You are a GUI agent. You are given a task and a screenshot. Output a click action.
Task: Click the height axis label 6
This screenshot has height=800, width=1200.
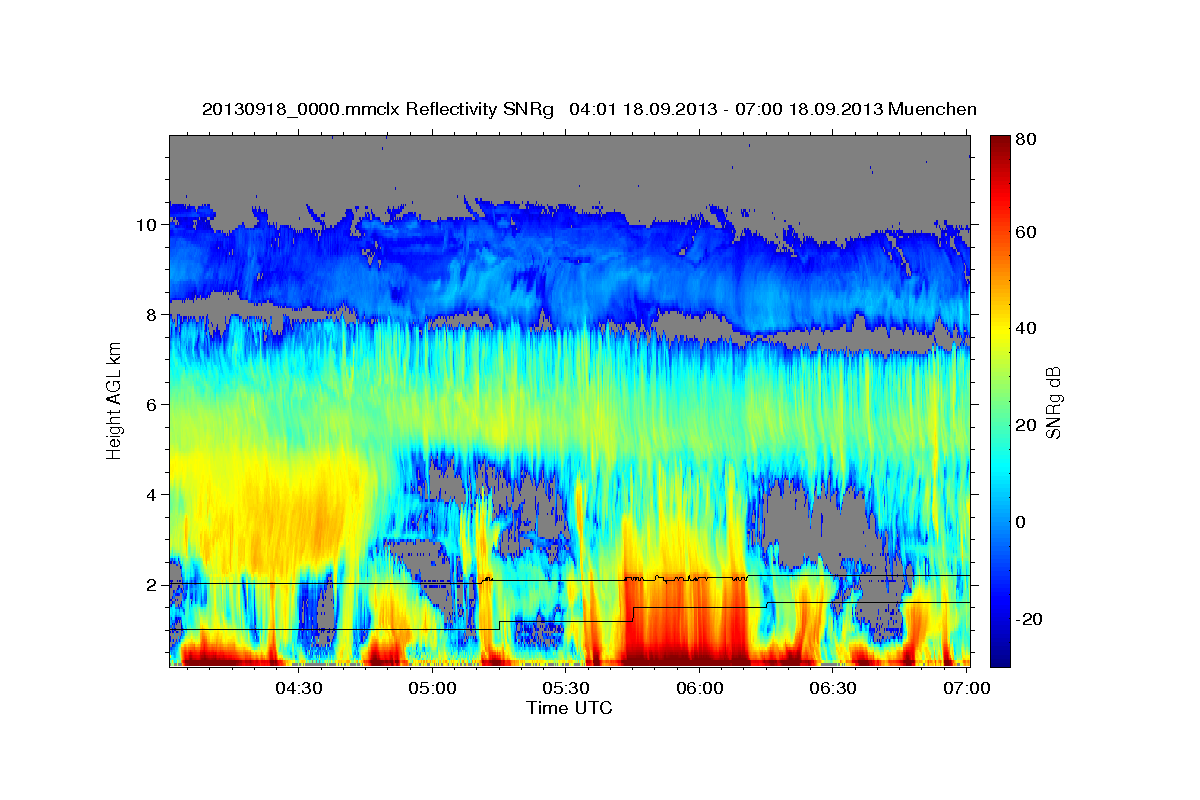point(153,405)
